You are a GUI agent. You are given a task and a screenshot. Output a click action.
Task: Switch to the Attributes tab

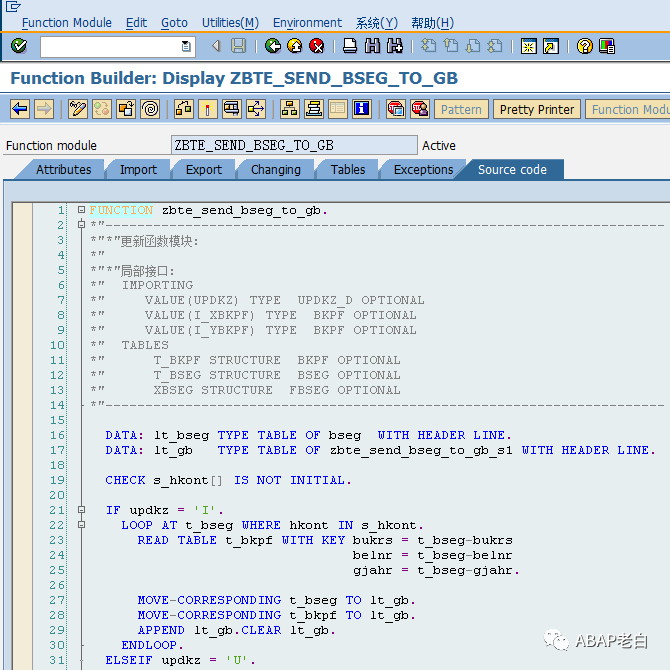tap(63, 170)
